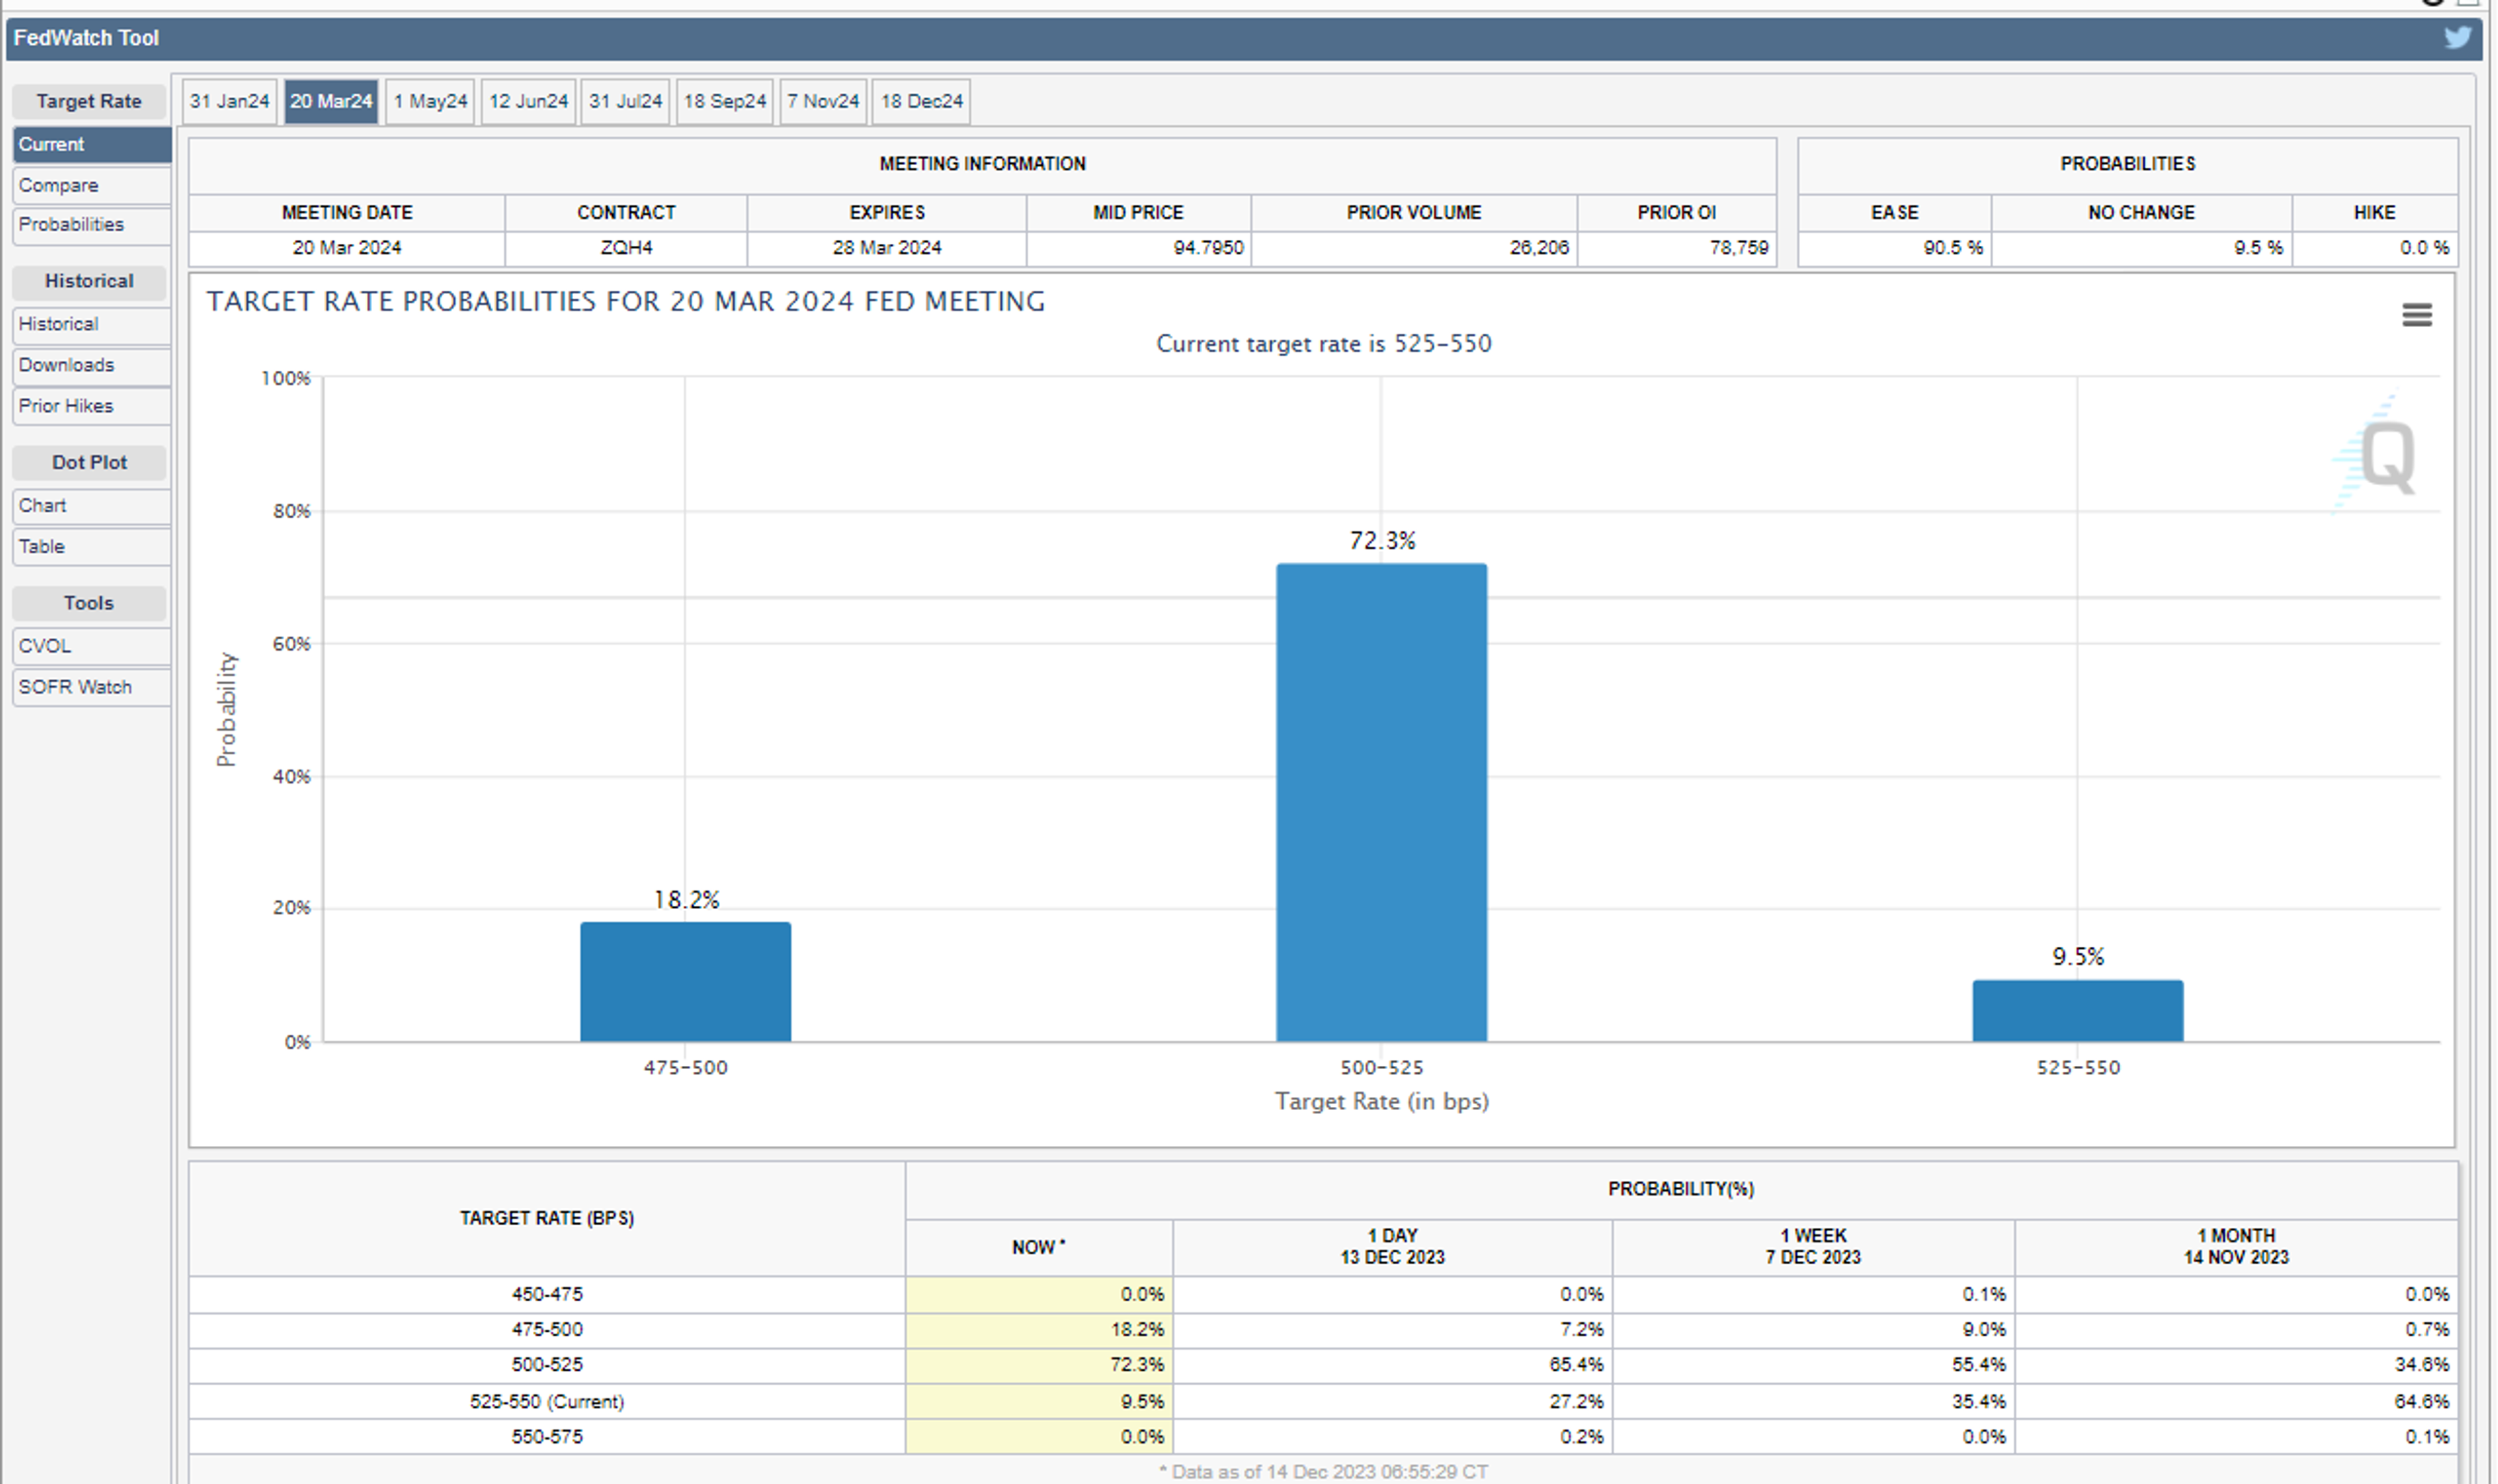Select the 31 Jul24 meeting tab
This screenshot has height=1484, width=2498.
point(625,101)
